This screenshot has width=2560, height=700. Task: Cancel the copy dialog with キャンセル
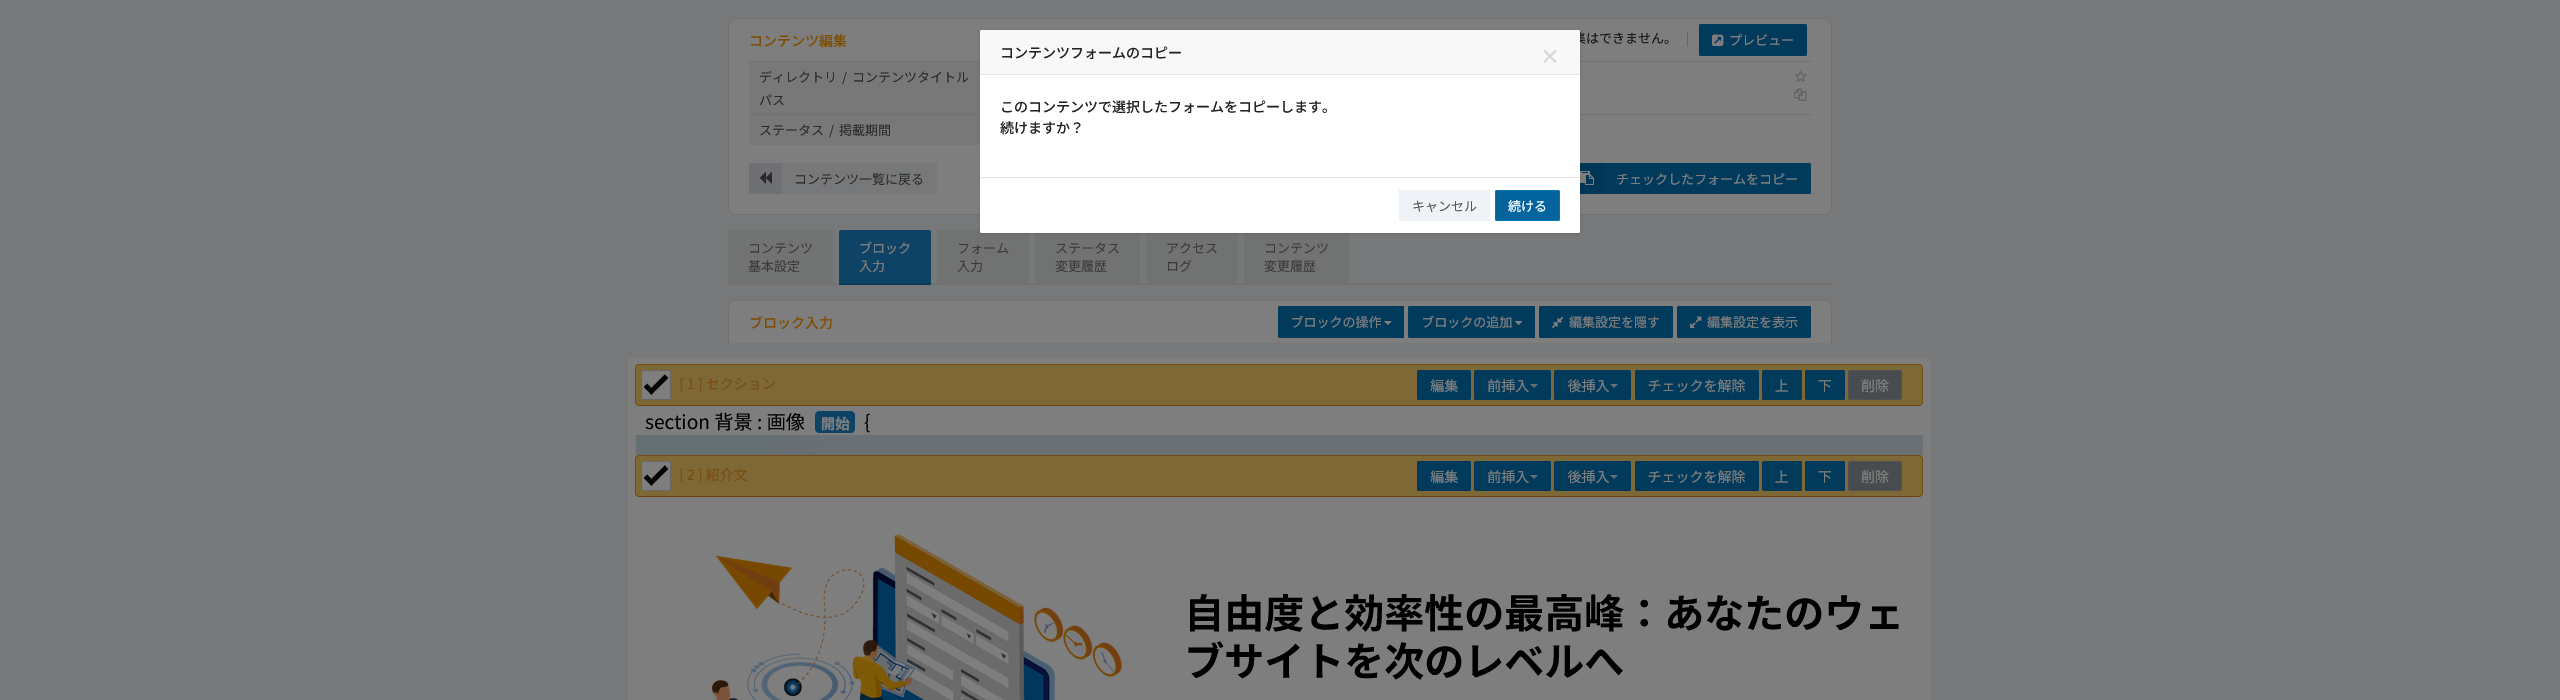click(x=1444, y=206)
